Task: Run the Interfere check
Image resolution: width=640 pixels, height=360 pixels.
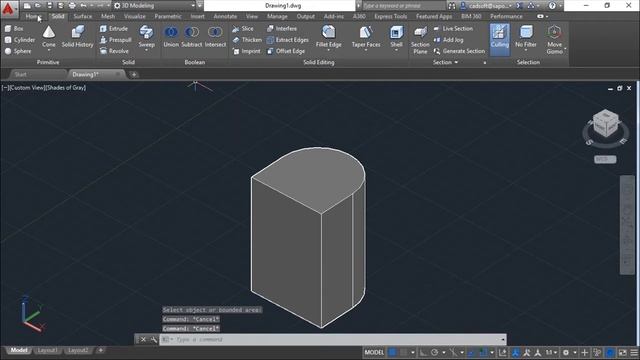Action: click(x=282, y=29)
